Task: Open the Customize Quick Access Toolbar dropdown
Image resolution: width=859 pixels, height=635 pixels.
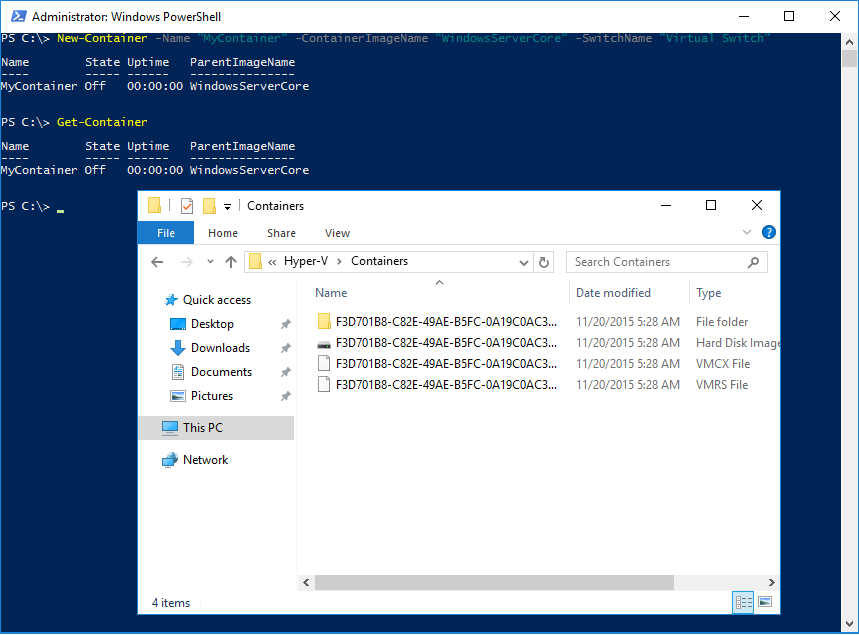Action: pos(227,207)
